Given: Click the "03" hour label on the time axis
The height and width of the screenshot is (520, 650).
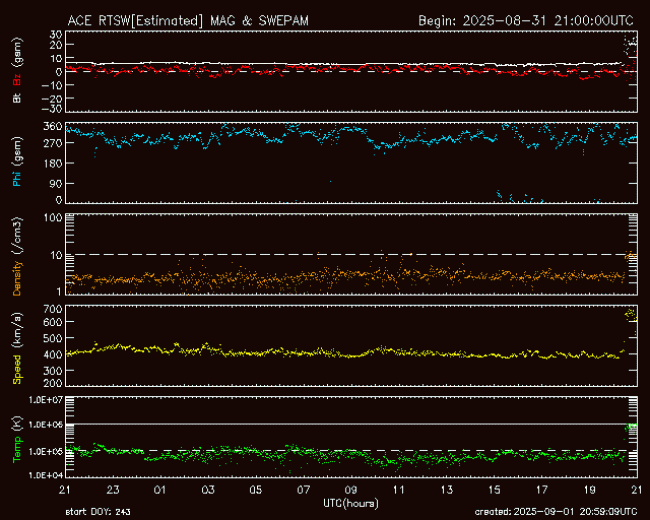Looking at the screenshot, I should click(x=208, y=490).
